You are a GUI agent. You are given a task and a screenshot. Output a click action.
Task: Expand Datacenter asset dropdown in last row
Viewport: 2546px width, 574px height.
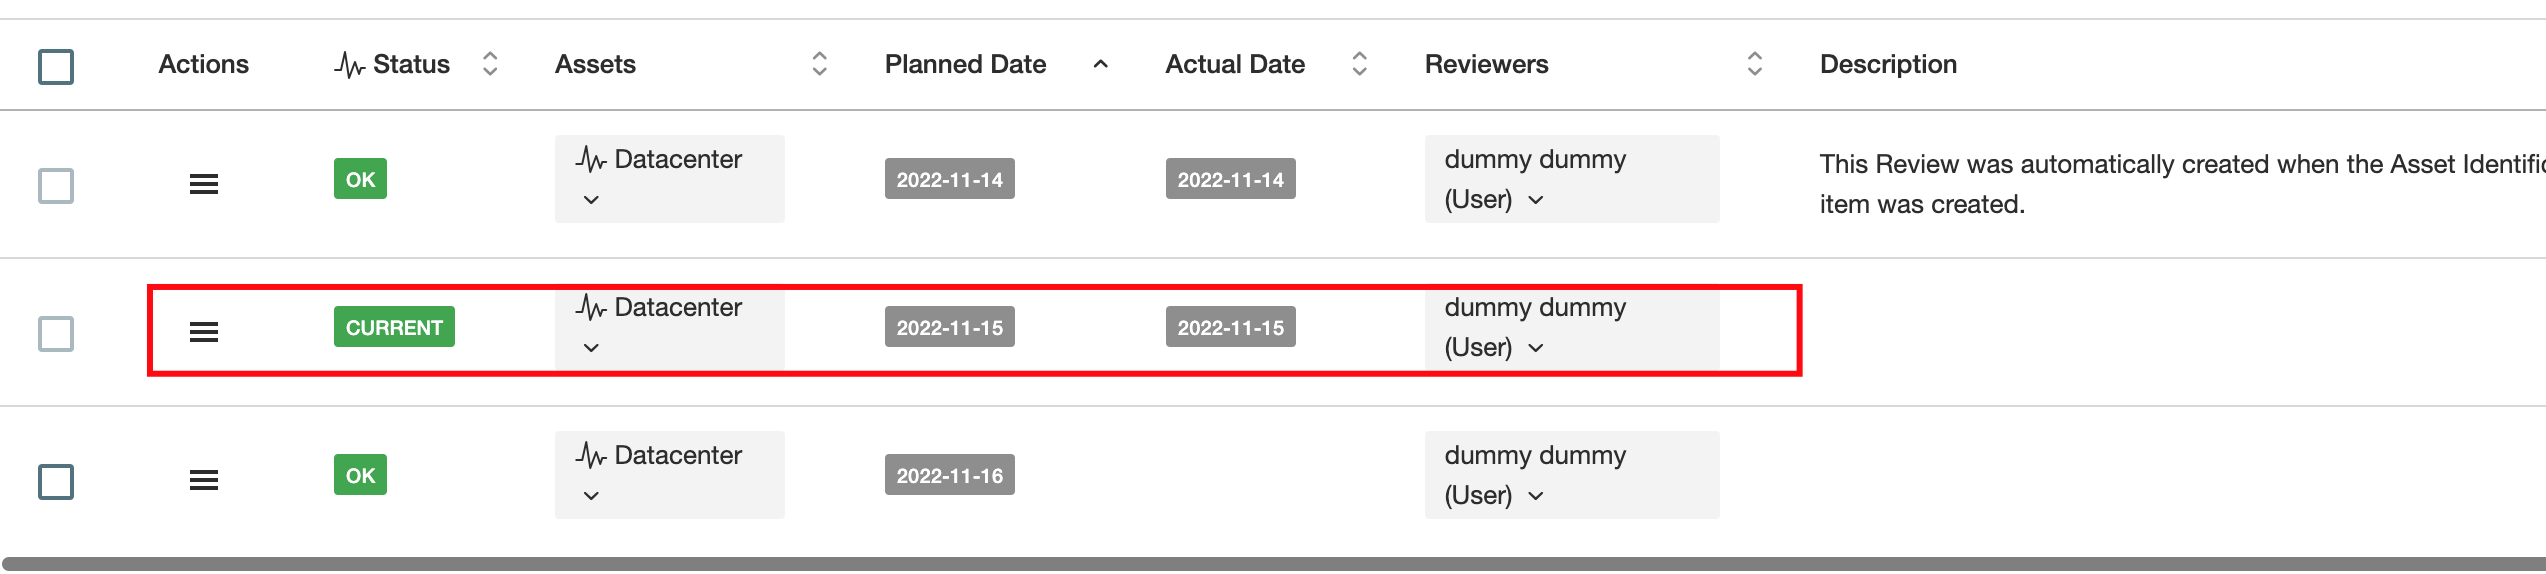(591, 496)
